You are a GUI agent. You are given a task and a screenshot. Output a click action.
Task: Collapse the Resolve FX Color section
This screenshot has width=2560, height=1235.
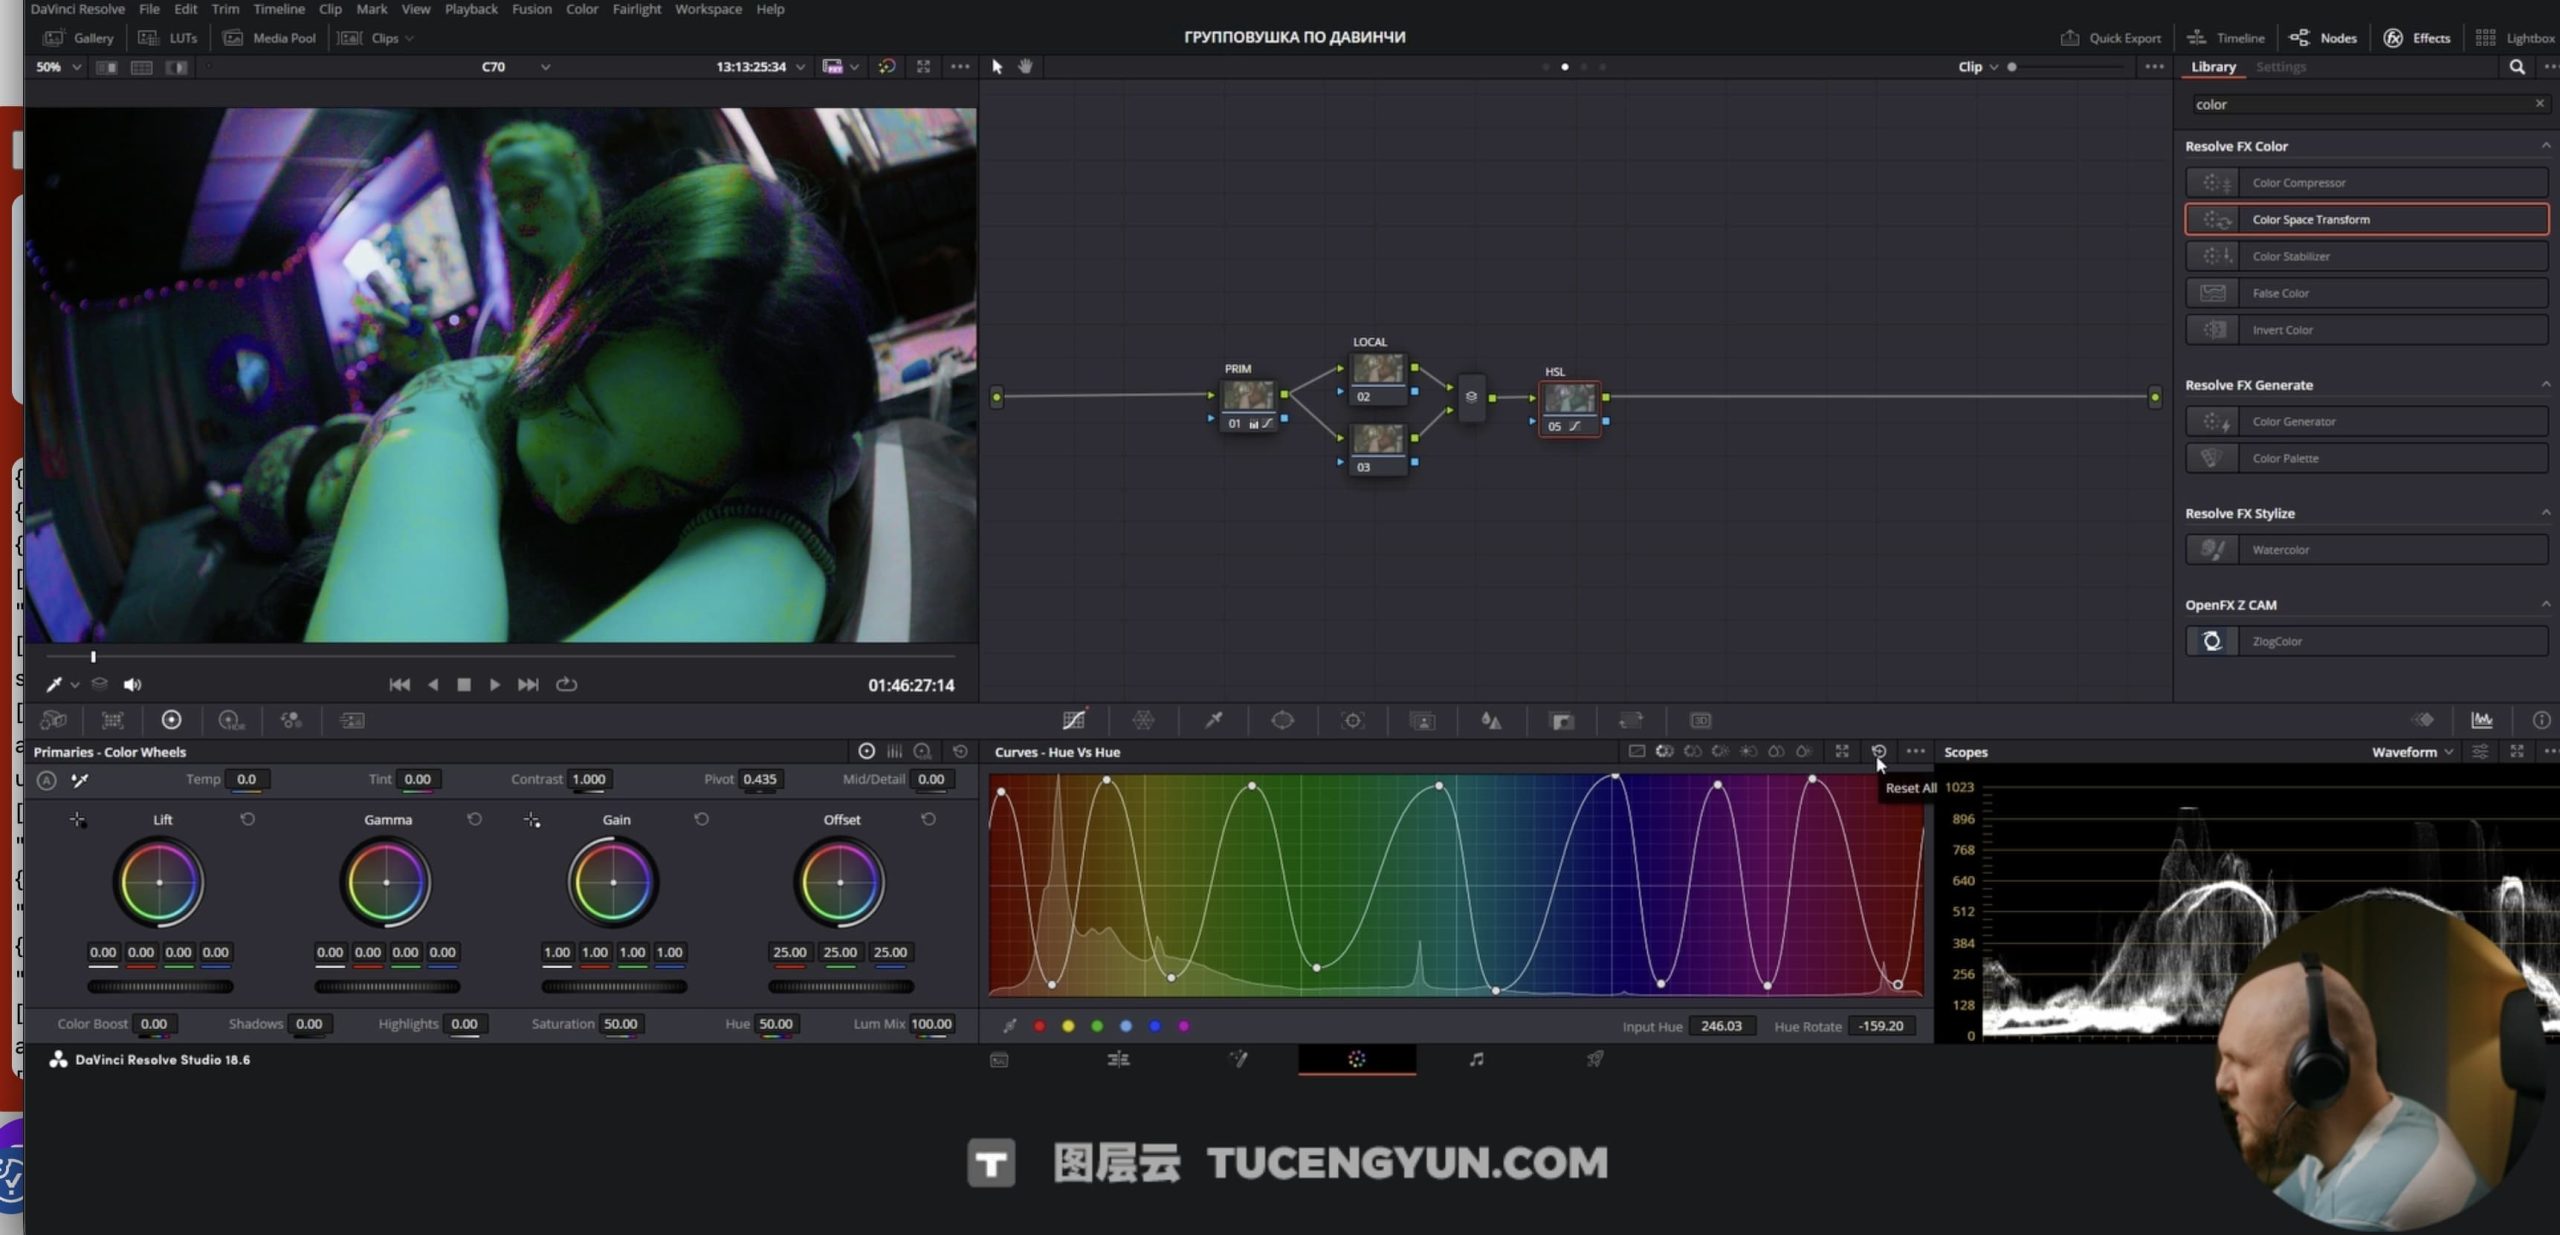(2545, 146)
